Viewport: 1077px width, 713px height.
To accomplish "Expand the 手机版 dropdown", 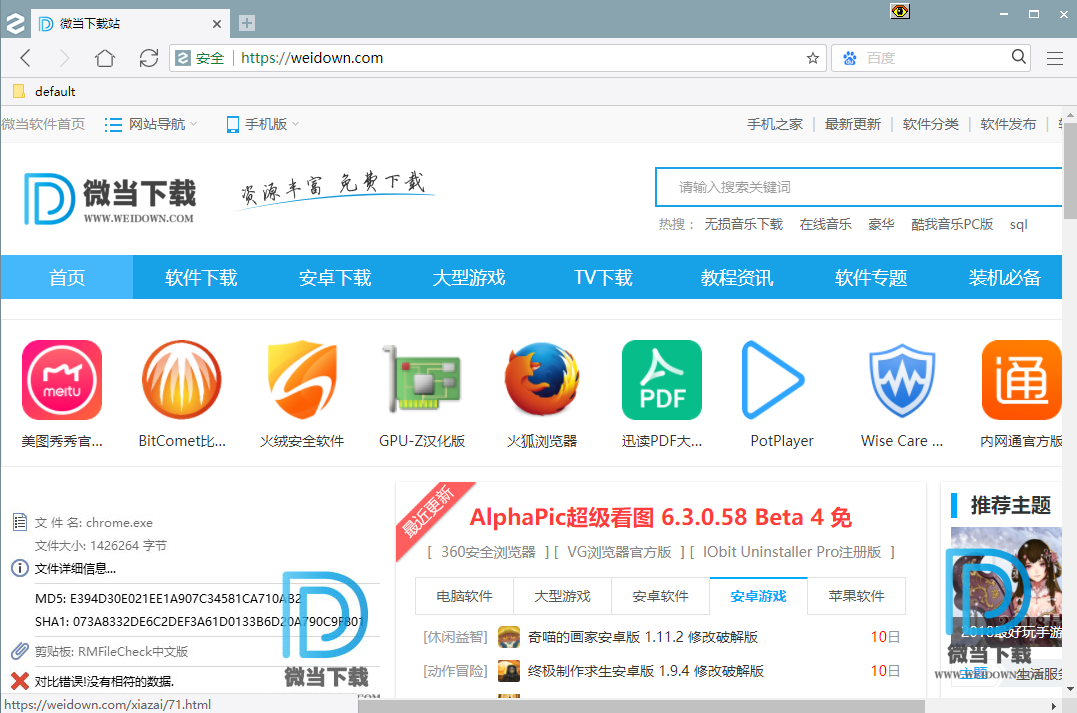I will click(263, 124).
